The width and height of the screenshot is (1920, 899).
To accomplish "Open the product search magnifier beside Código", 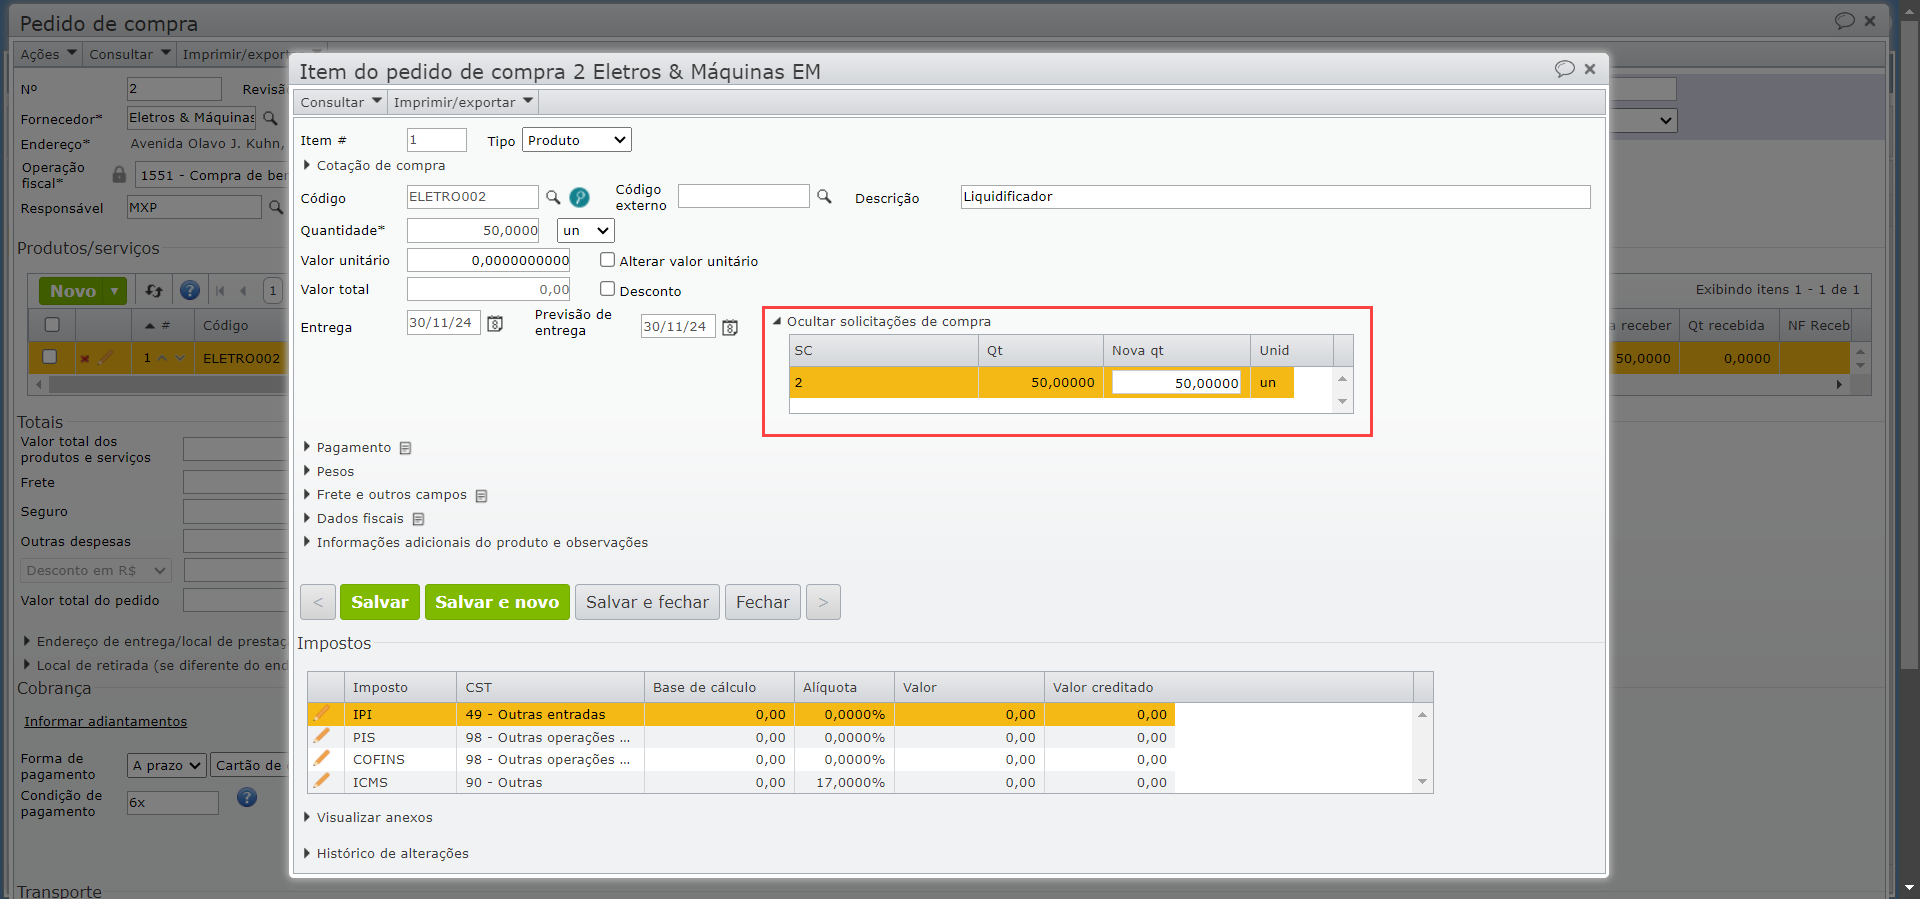I will (x=553, y=197).
